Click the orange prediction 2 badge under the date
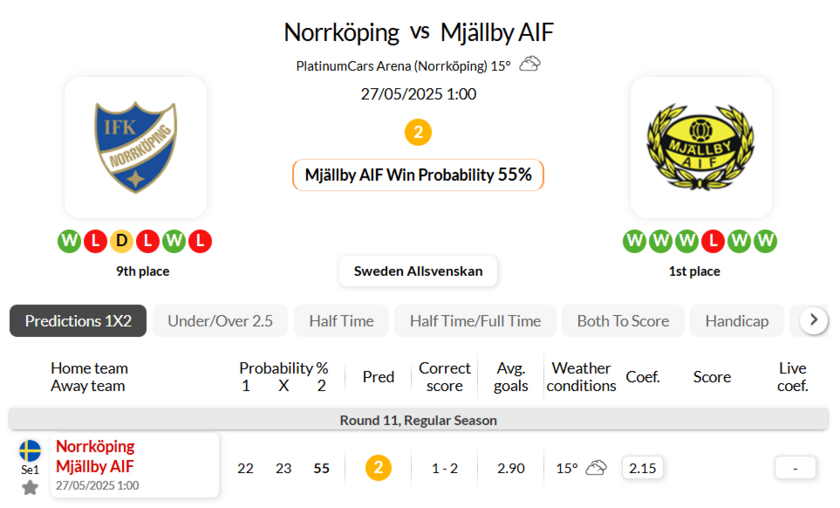The width and height of the screenshot is (840, 508). click(x=418, y=132)
